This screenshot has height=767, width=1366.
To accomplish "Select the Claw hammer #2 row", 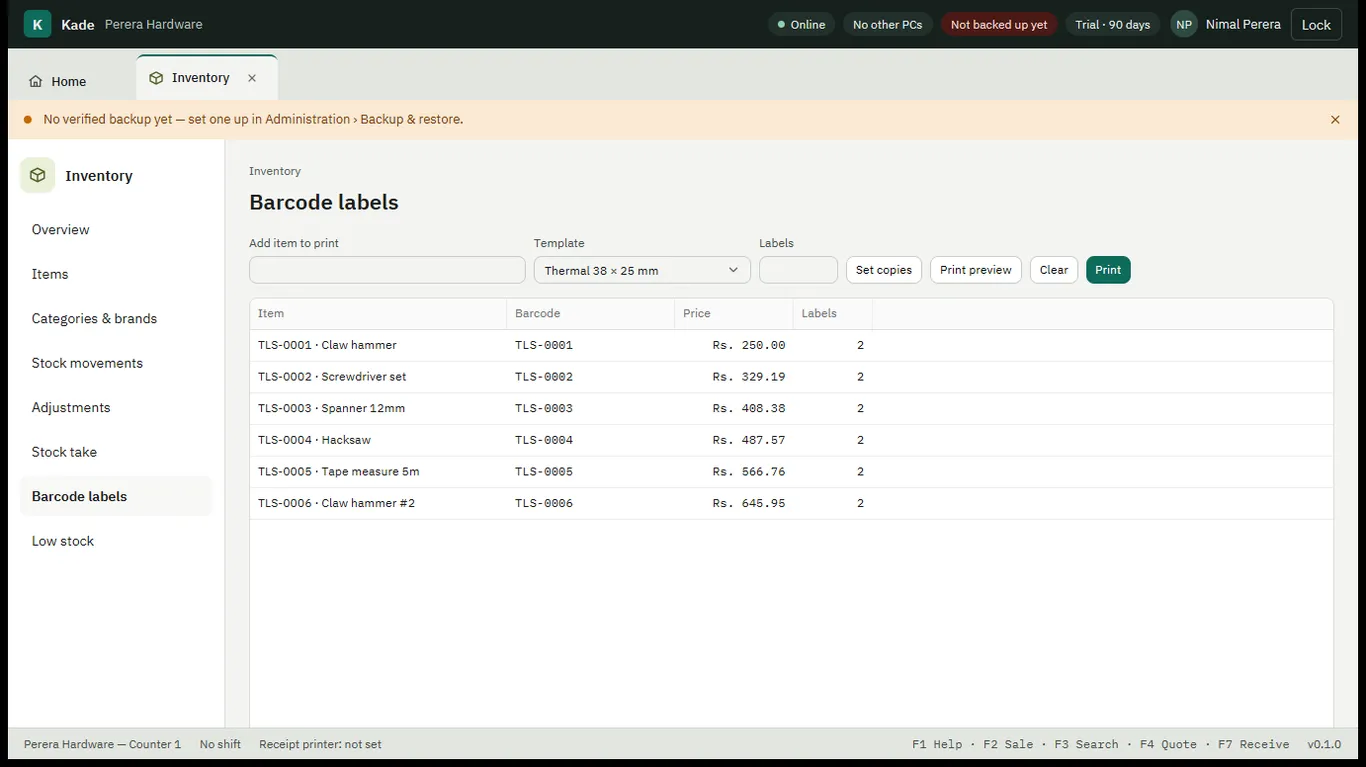I will [791, 503].
